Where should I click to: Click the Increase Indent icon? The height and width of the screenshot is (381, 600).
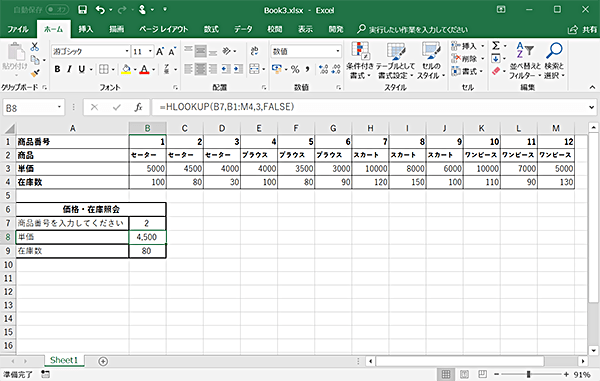(x=238, y=69)
